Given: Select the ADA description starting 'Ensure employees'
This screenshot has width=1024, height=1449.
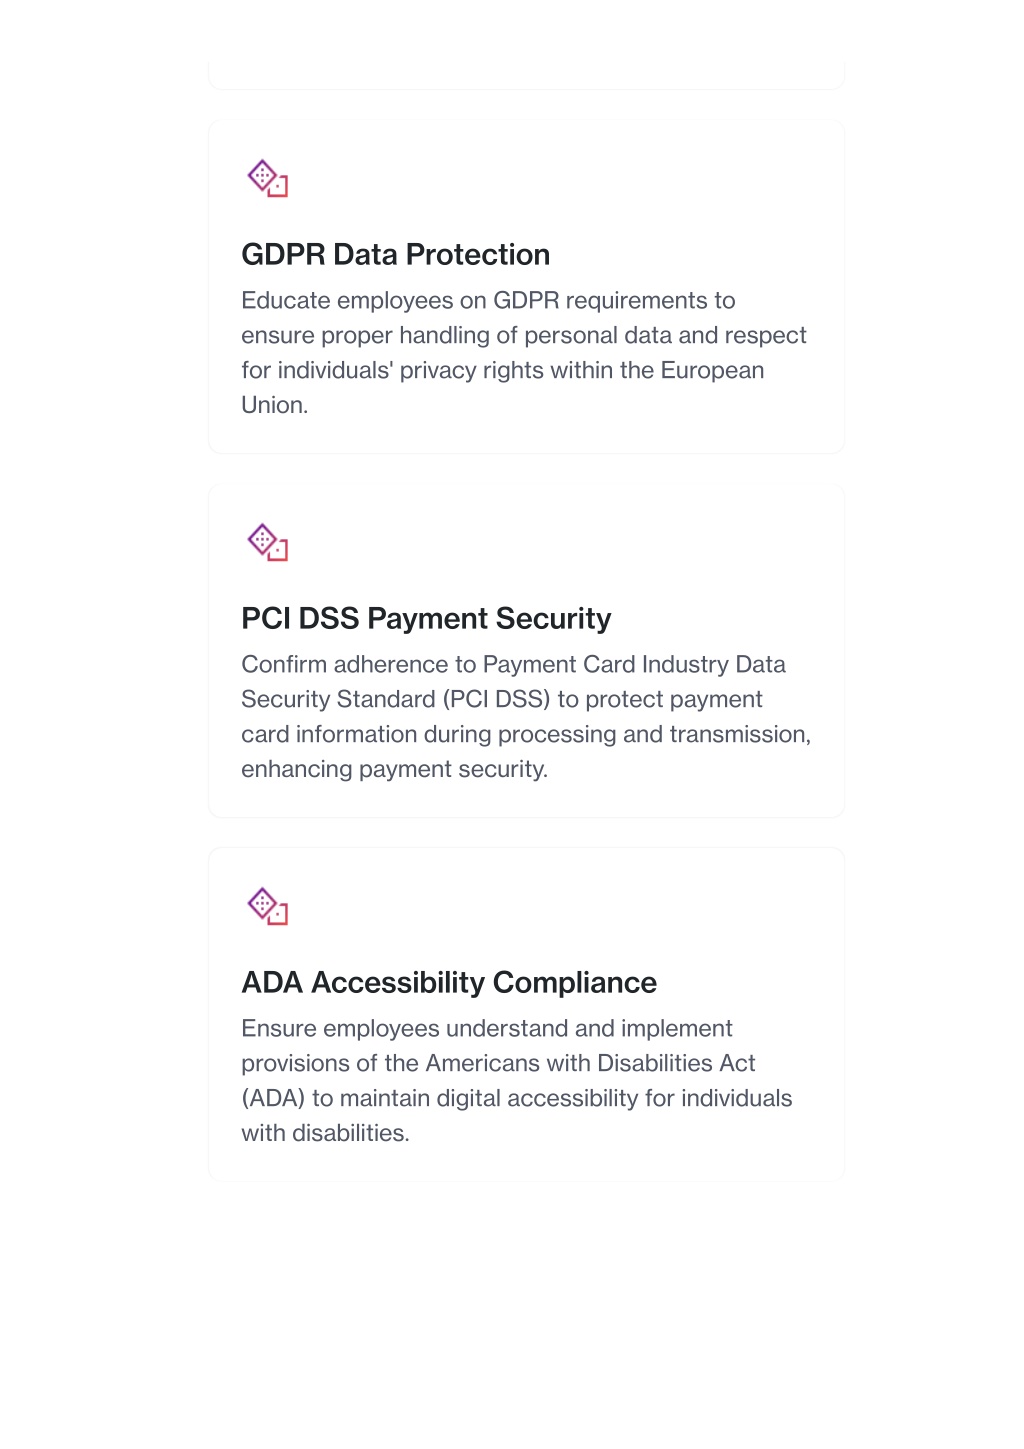Looking at the screenshot, I should pyautogui.click(x=517, y=1081).
